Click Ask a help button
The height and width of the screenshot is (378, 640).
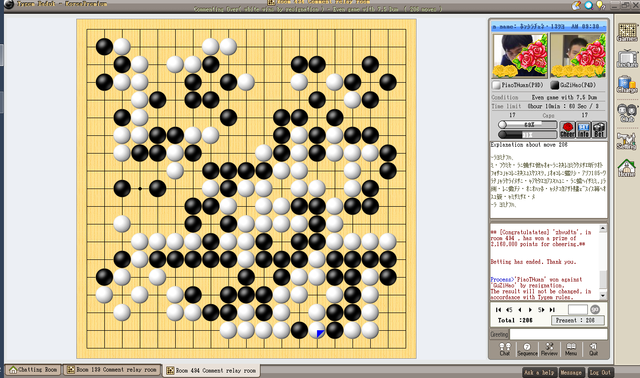pyautogui.click(x=539, y=372)
